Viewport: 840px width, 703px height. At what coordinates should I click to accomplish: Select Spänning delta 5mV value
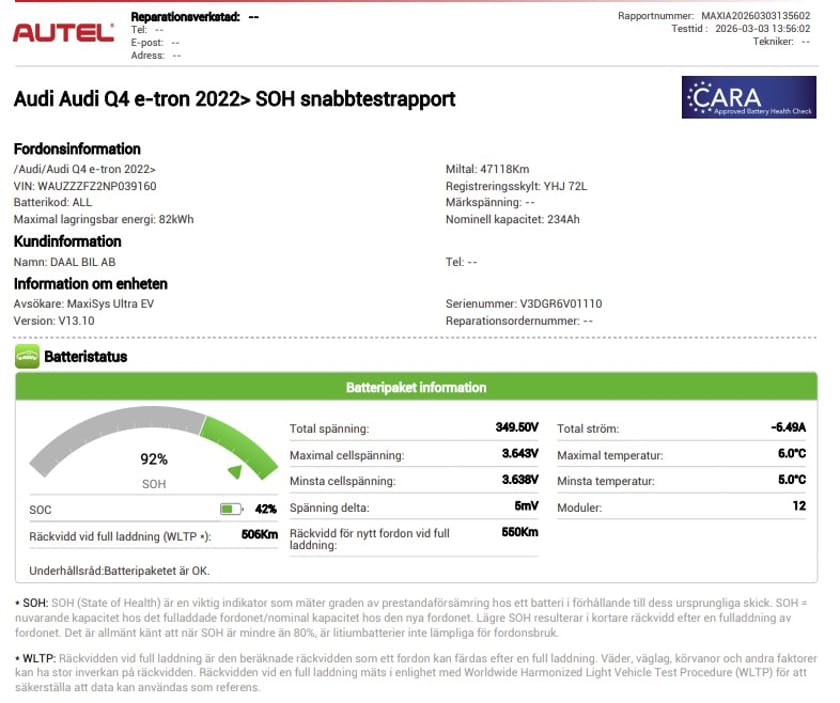click(x=526, y=506)
